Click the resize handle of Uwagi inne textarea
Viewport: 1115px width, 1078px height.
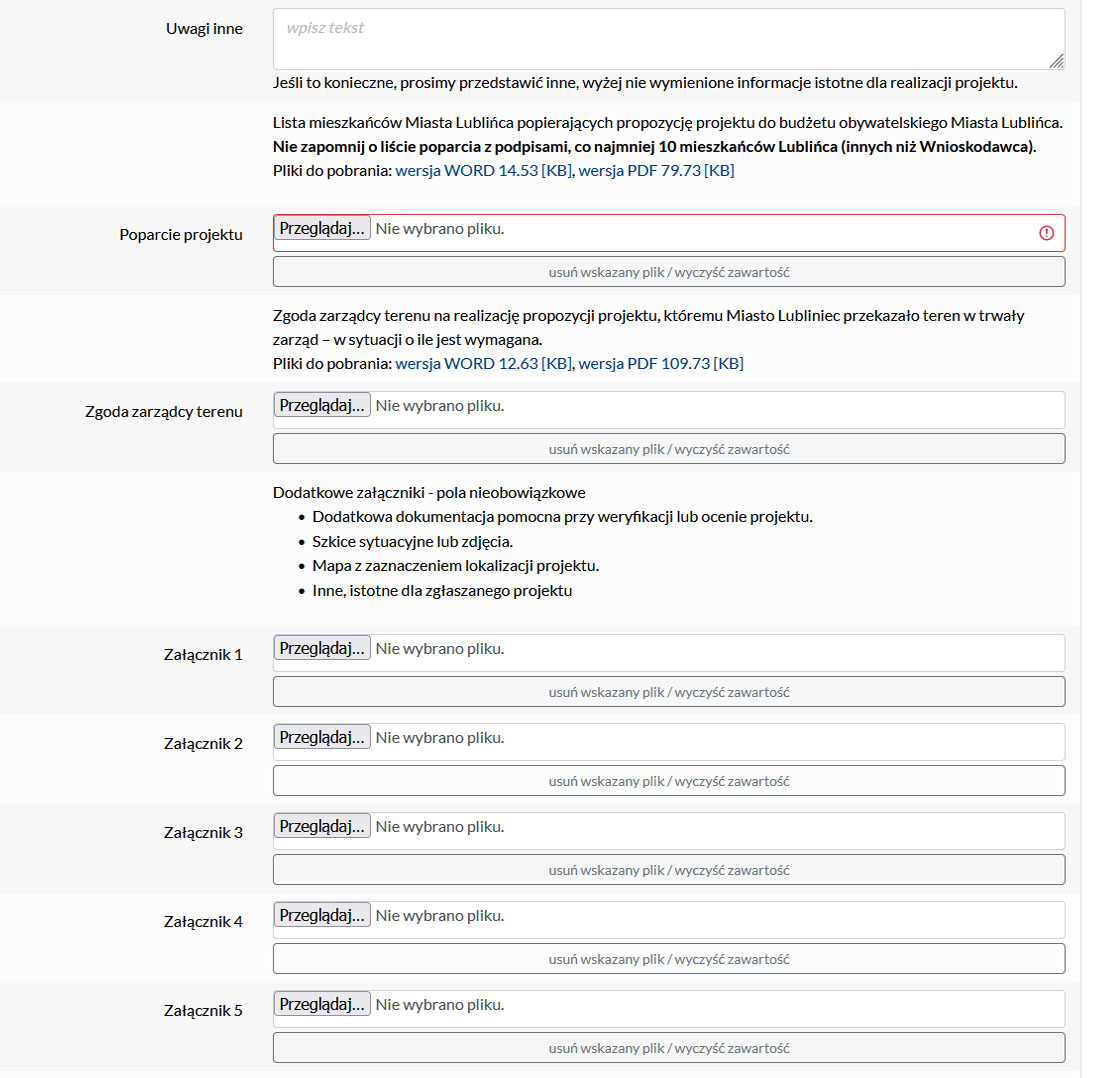1057,61
